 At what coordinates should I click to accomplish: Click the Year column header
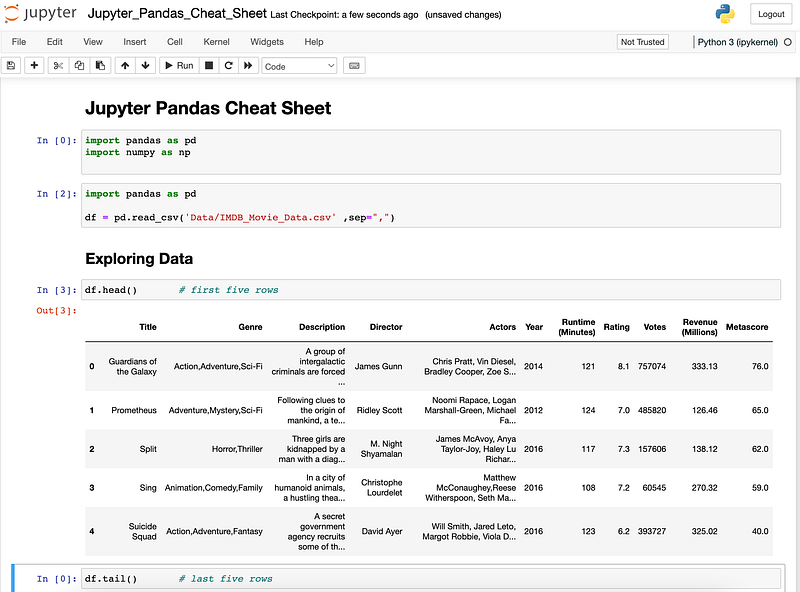(534, 327)
